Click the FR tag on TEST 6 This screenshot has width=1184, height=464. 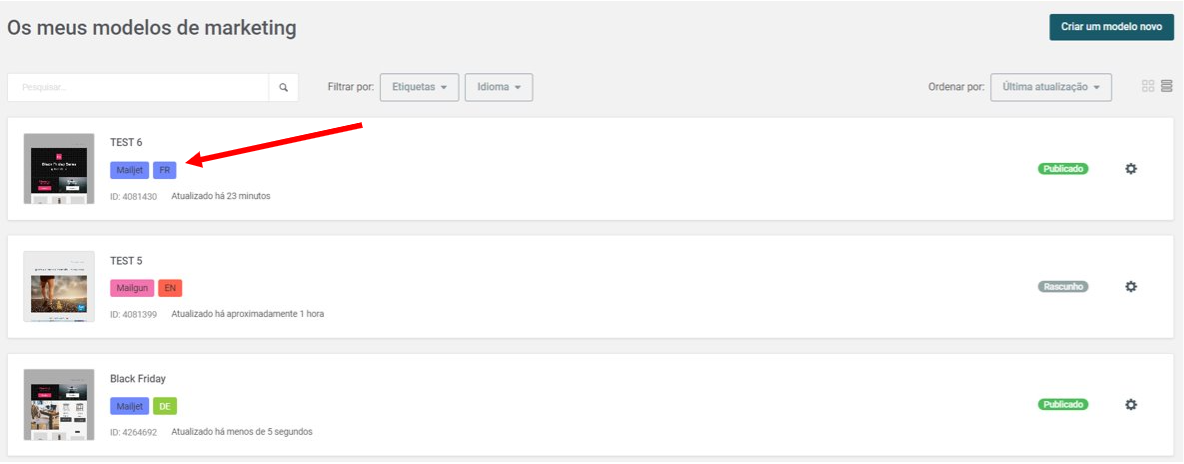[165, 170]
